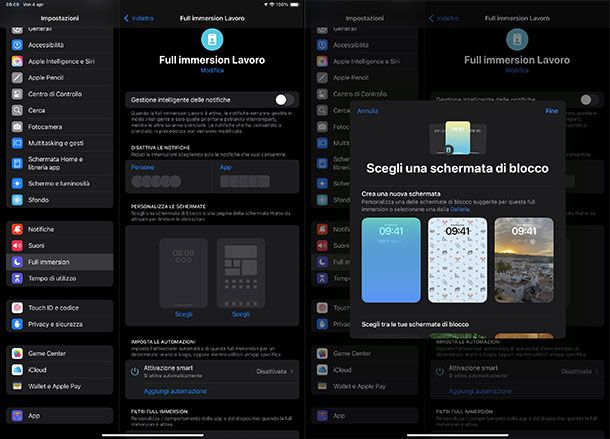Viewport: 610px width, 439px height.
Task: Open Schermo e luminosità in left sidebar
Action: pyautogui.click(x=60, y=183)
